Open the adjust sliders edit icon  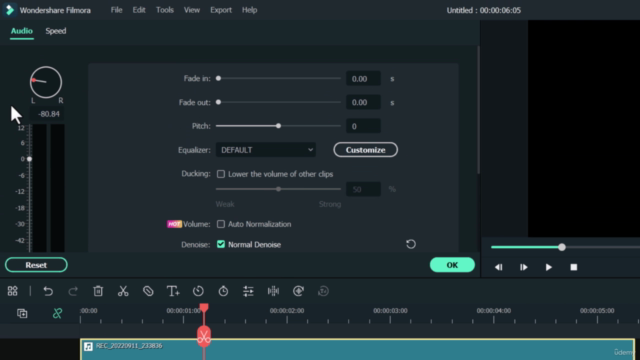(x=248, y=291)
